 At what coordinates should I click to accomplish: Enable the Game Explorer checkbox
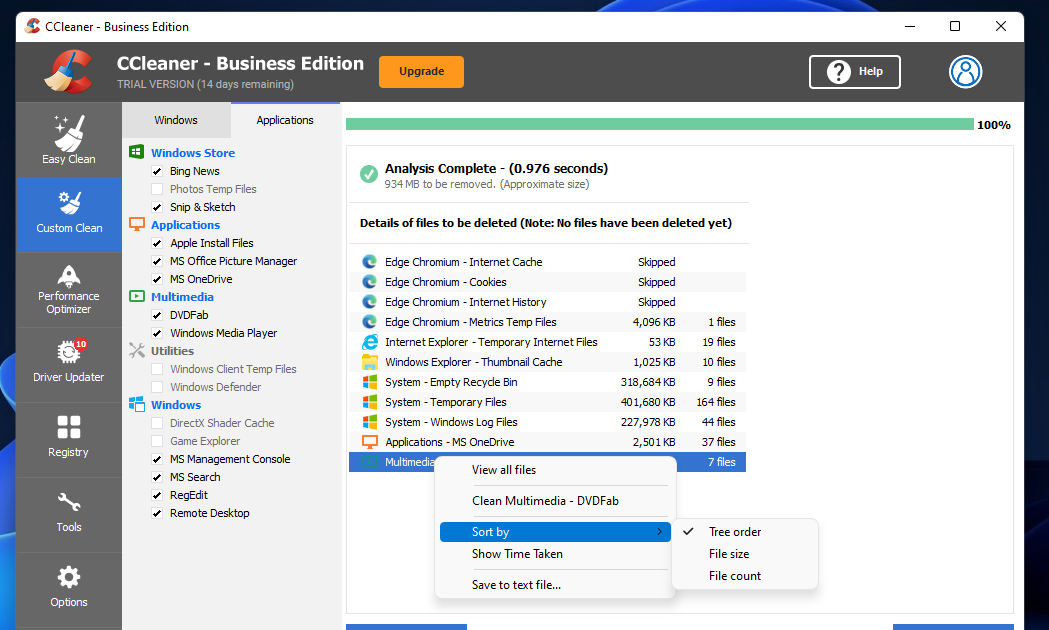(x=157, y=441)
